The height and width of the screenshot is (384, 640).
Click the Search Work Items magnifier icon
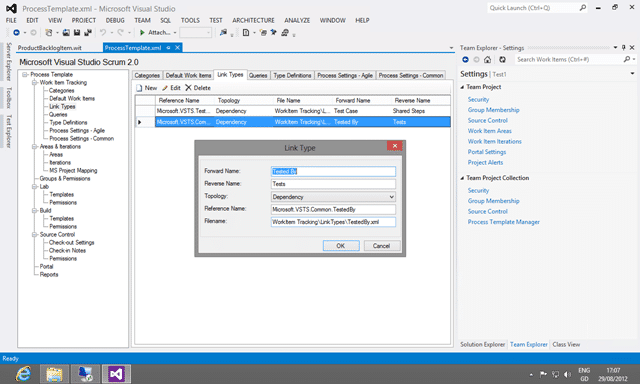627,60
